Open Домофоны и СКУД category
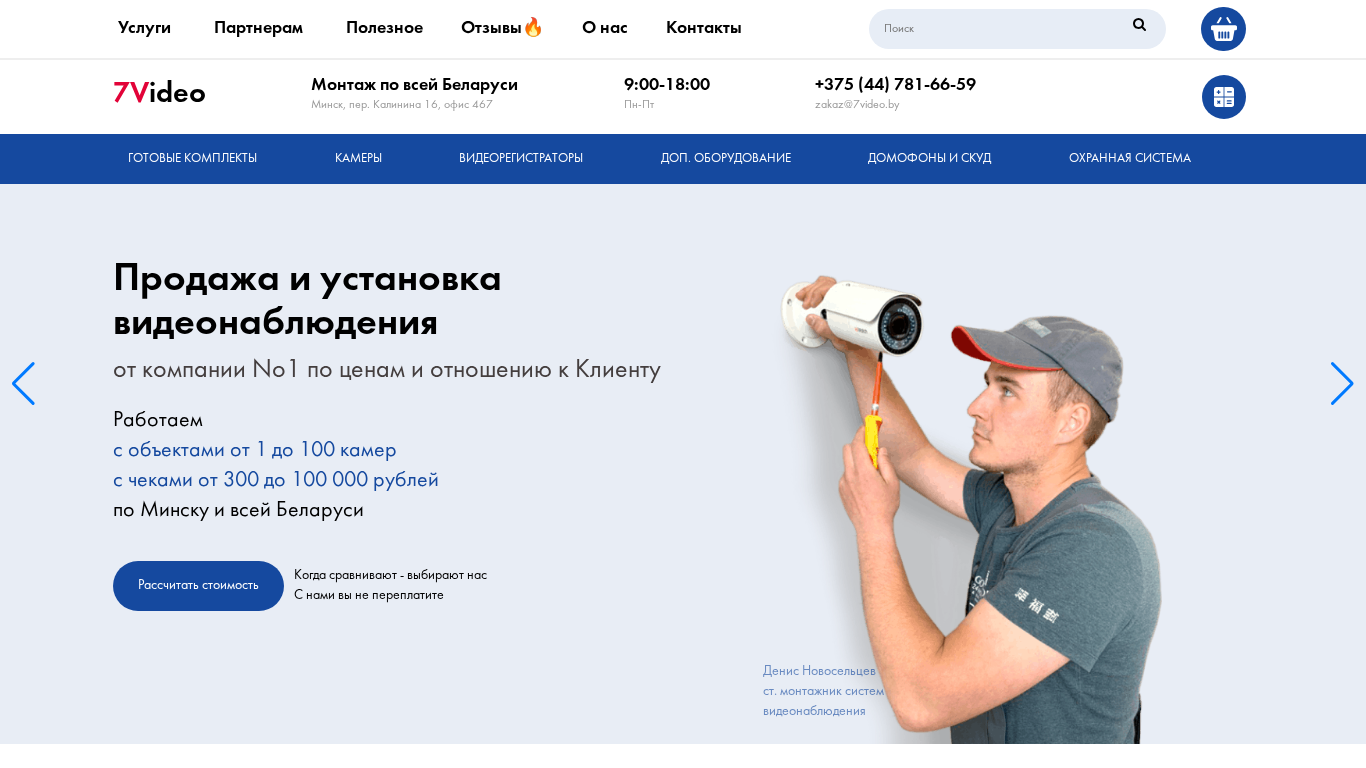1366x768 pixels. pos(929,158)
